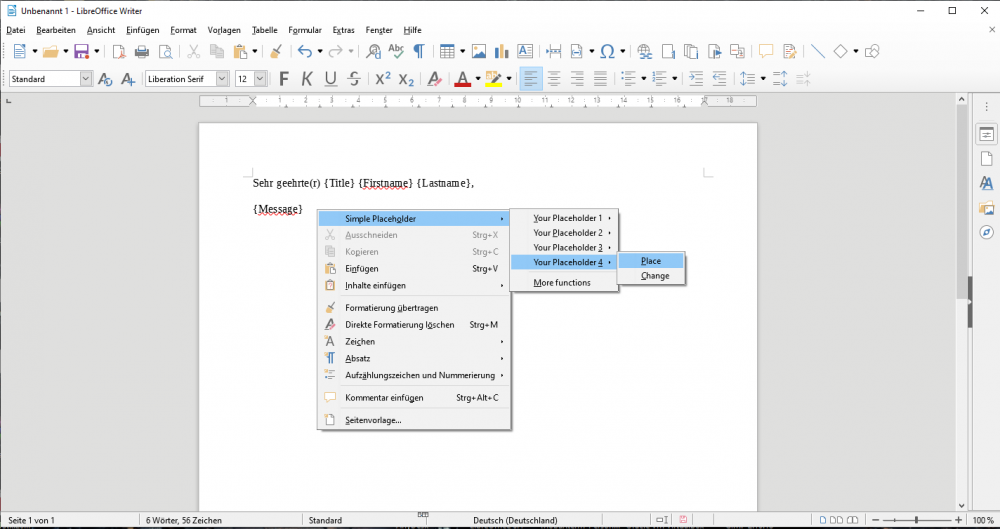Toggle Strikethrough formatting

pos(355,79)
